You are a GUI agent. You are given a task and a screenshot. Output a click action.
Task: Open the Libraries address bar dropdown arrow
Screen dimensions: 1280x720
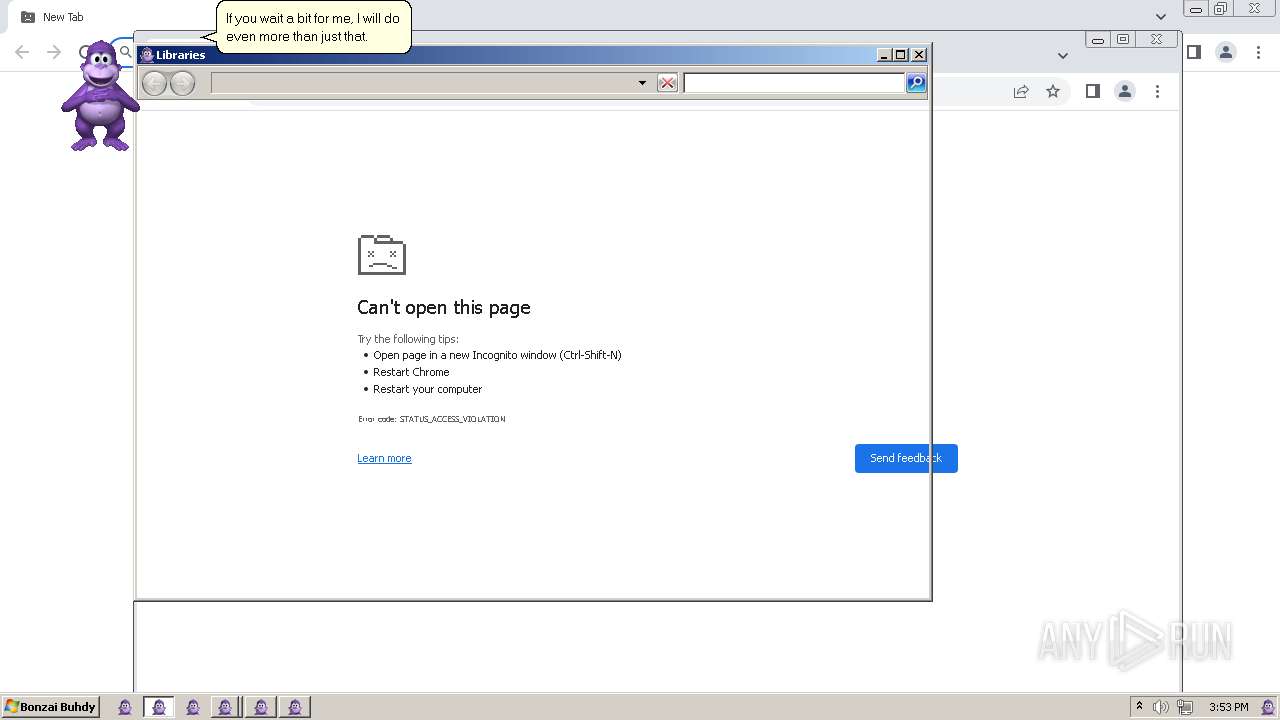pos(642,83)
